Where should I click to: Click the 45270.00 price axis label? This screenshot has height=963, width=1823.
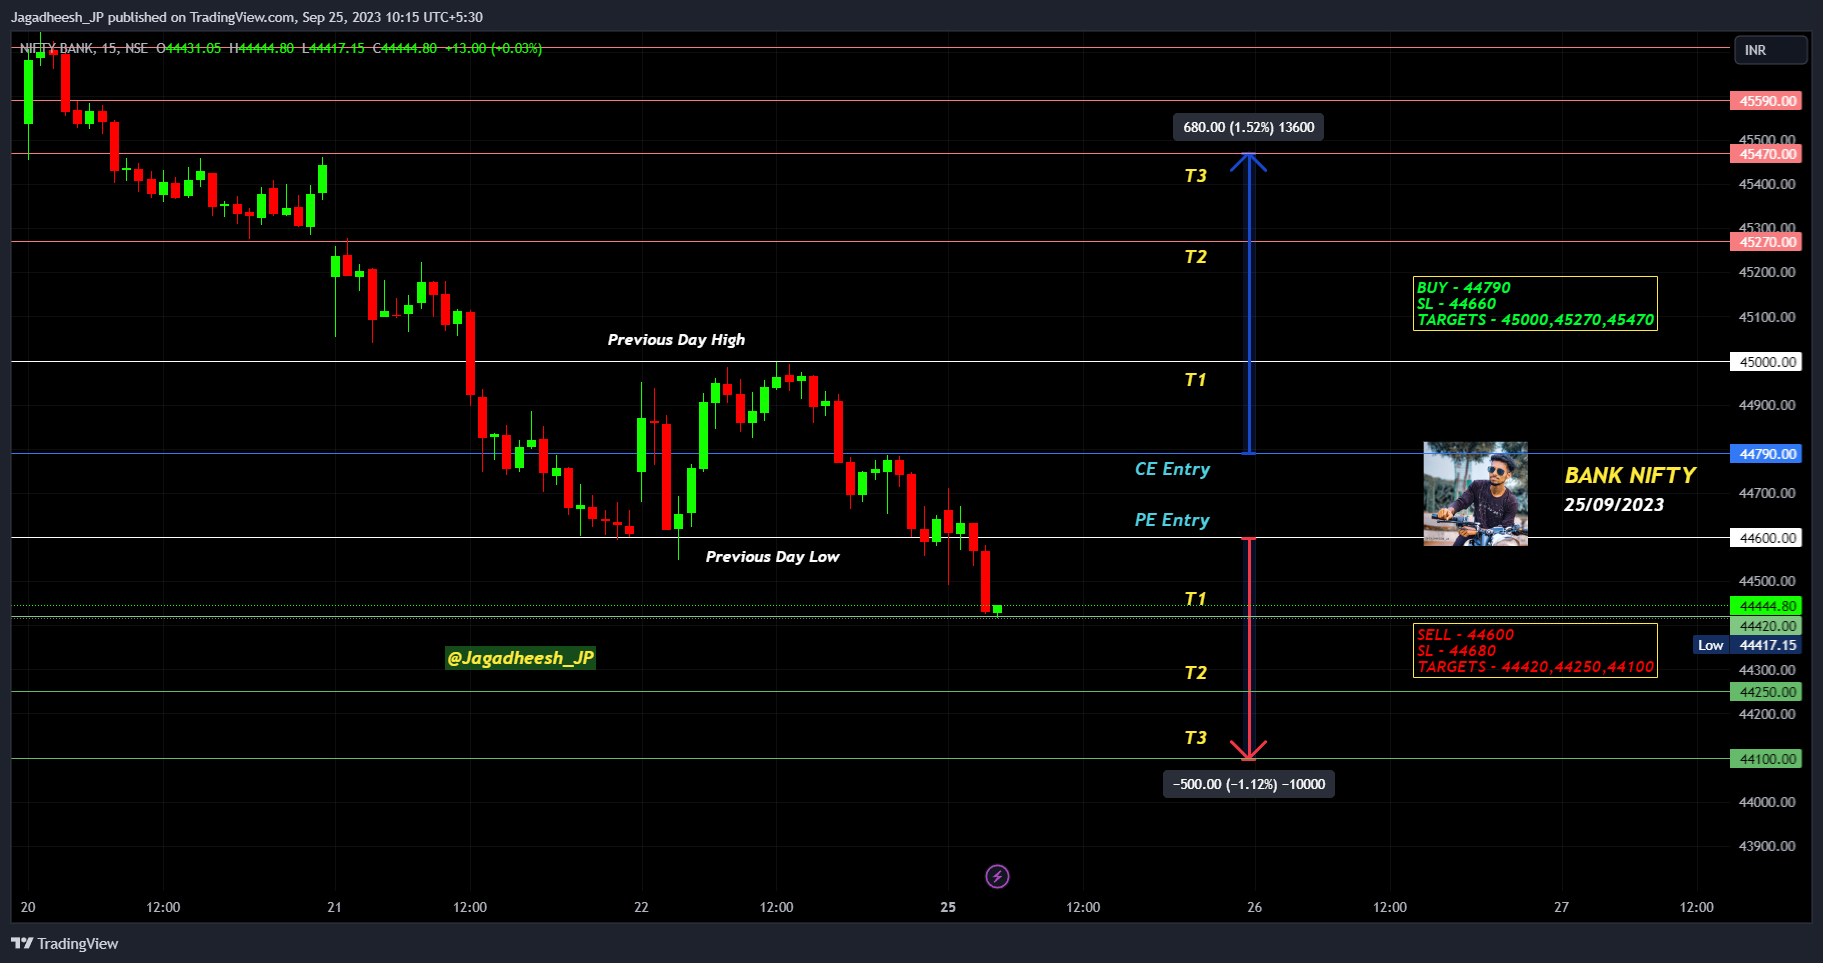[x=1766, y=242]
